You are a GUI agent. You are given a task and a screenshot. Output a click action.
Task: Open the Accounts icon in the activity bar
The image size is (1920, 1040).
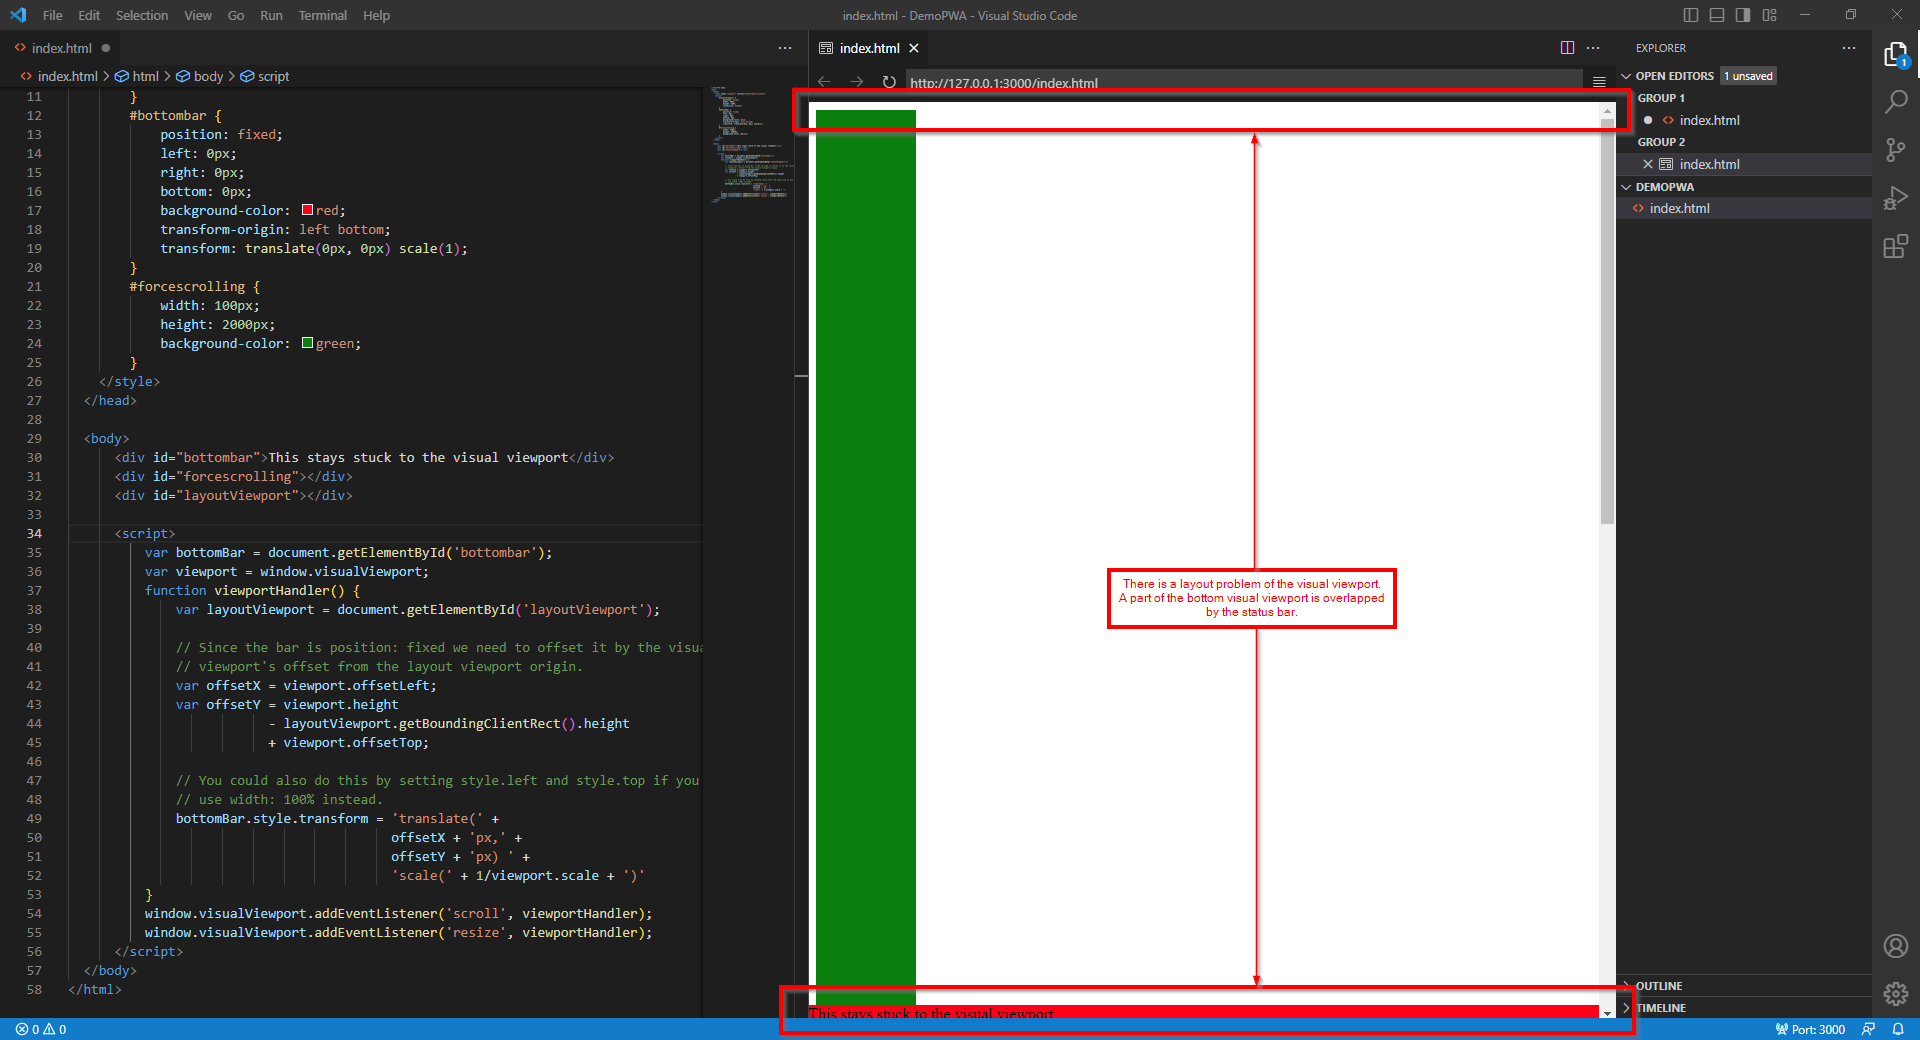click(1896, 946)
